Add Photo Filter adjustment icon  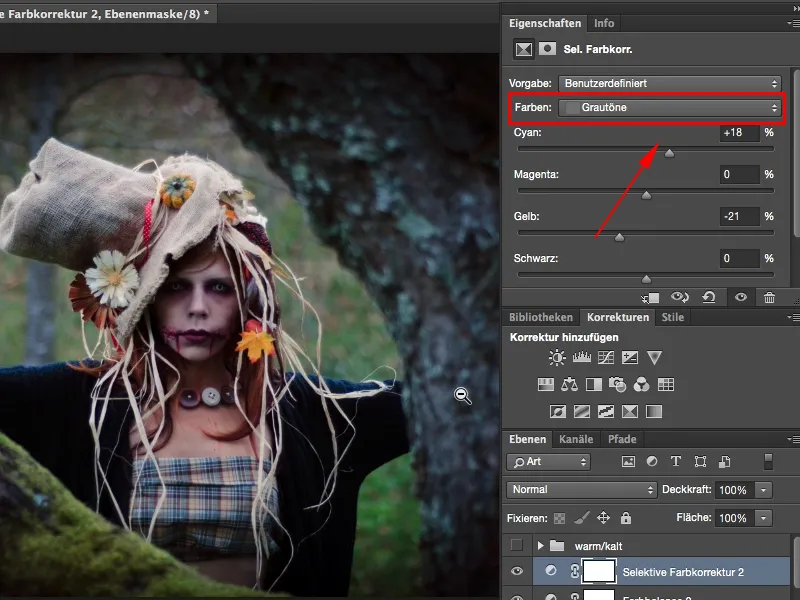click(617, 385)
